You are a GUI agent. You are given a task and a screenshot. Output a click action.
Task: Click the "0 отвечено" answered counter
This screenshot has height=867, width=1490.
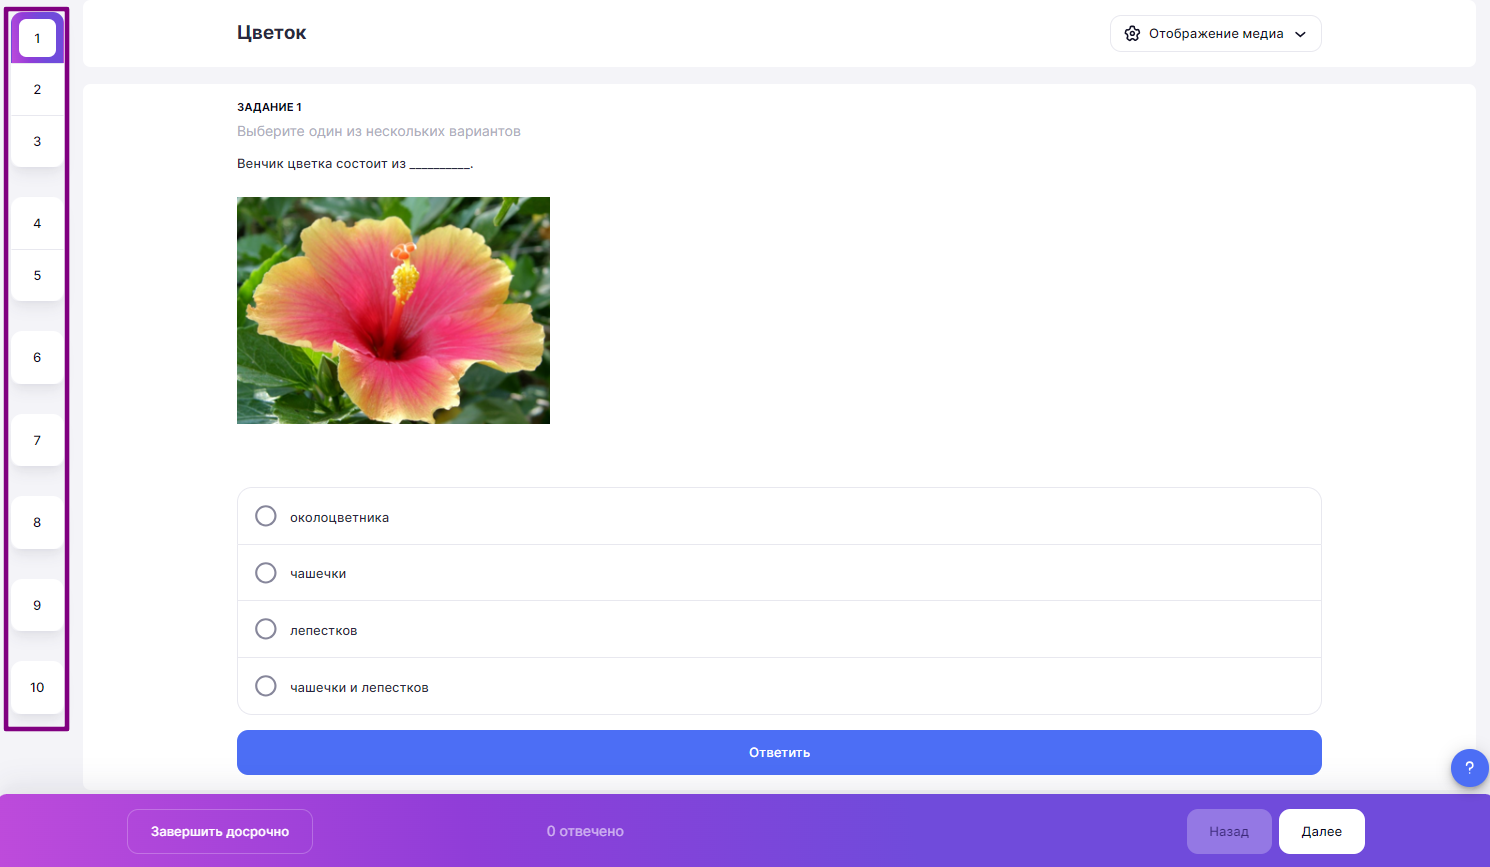585,831
